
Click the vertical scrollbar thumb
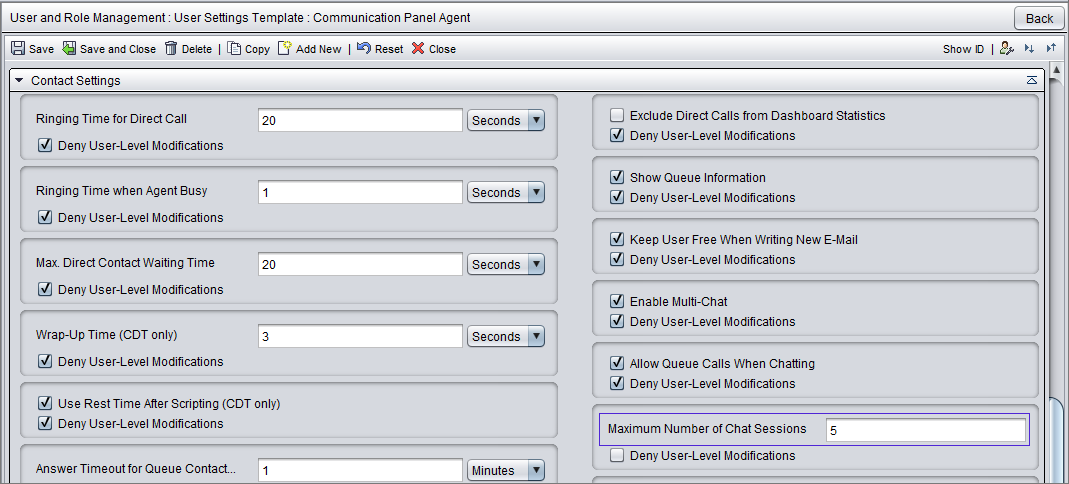pos(1055,440)
